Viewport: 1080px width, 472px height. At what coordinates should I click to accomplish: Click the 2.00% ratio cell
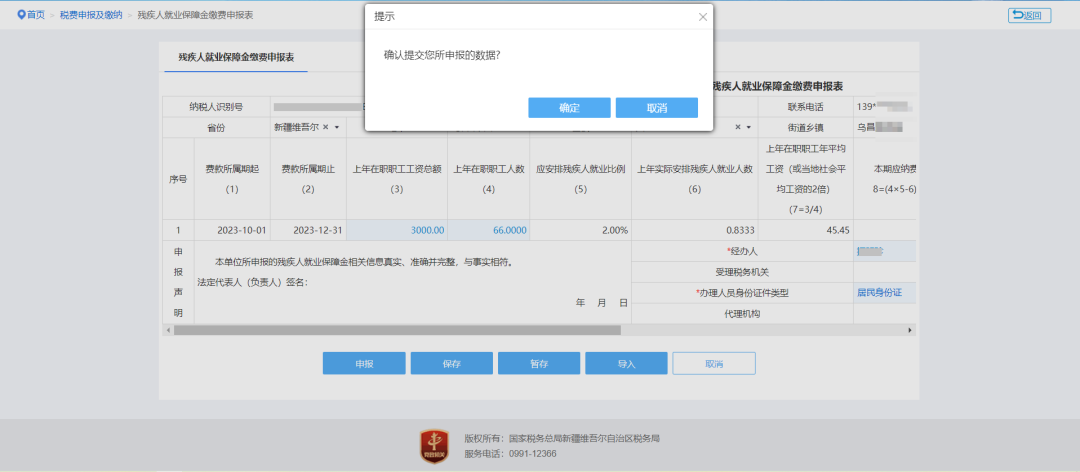581,230
